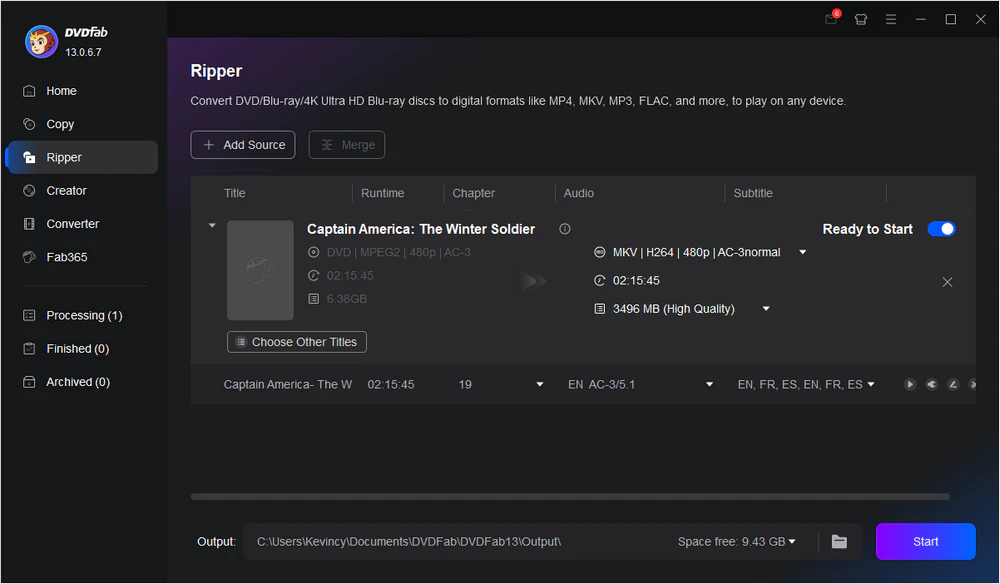Click the Fab365 icon in sidebar

(29, 257)
